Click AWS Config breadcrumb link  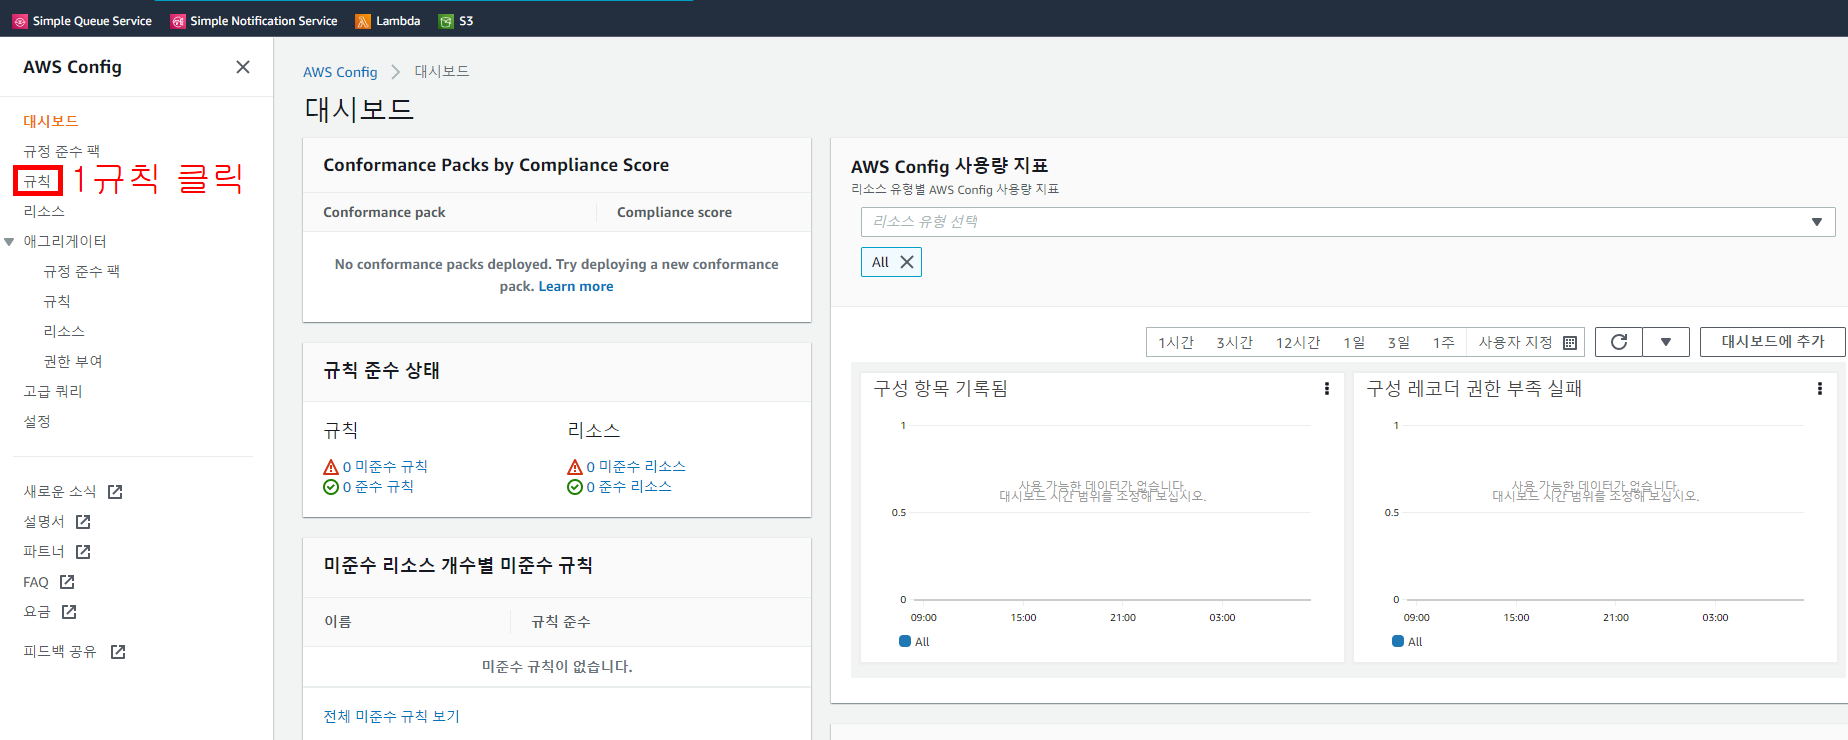click(x=340, y=72)
